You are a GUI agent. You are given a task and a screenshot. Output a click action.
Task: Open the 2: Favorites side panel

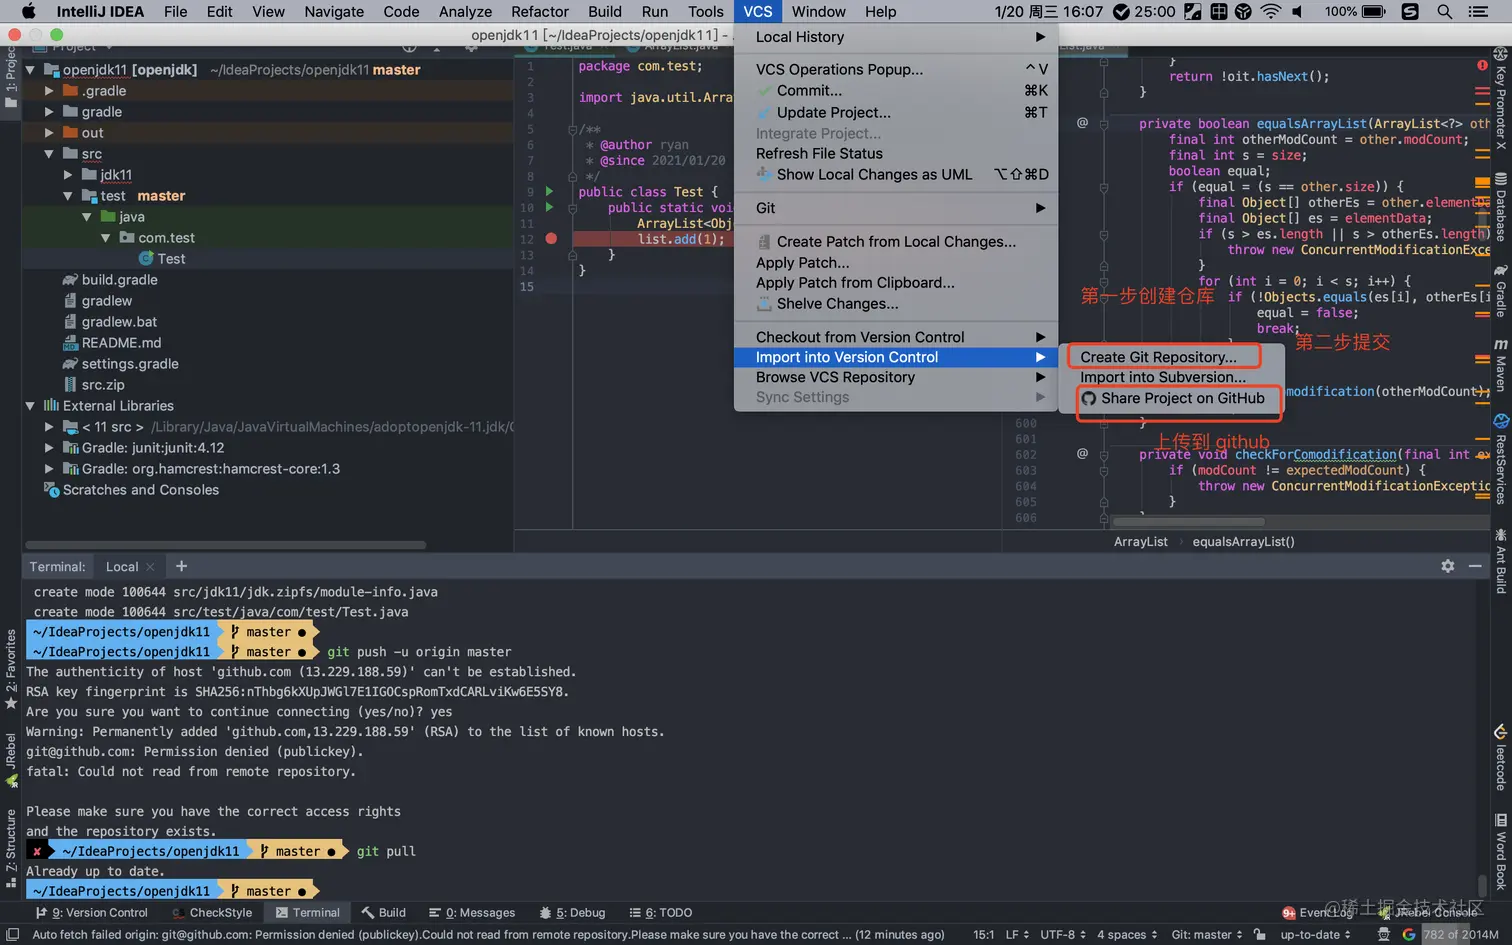pyautogui.click(x=11, y=670)
